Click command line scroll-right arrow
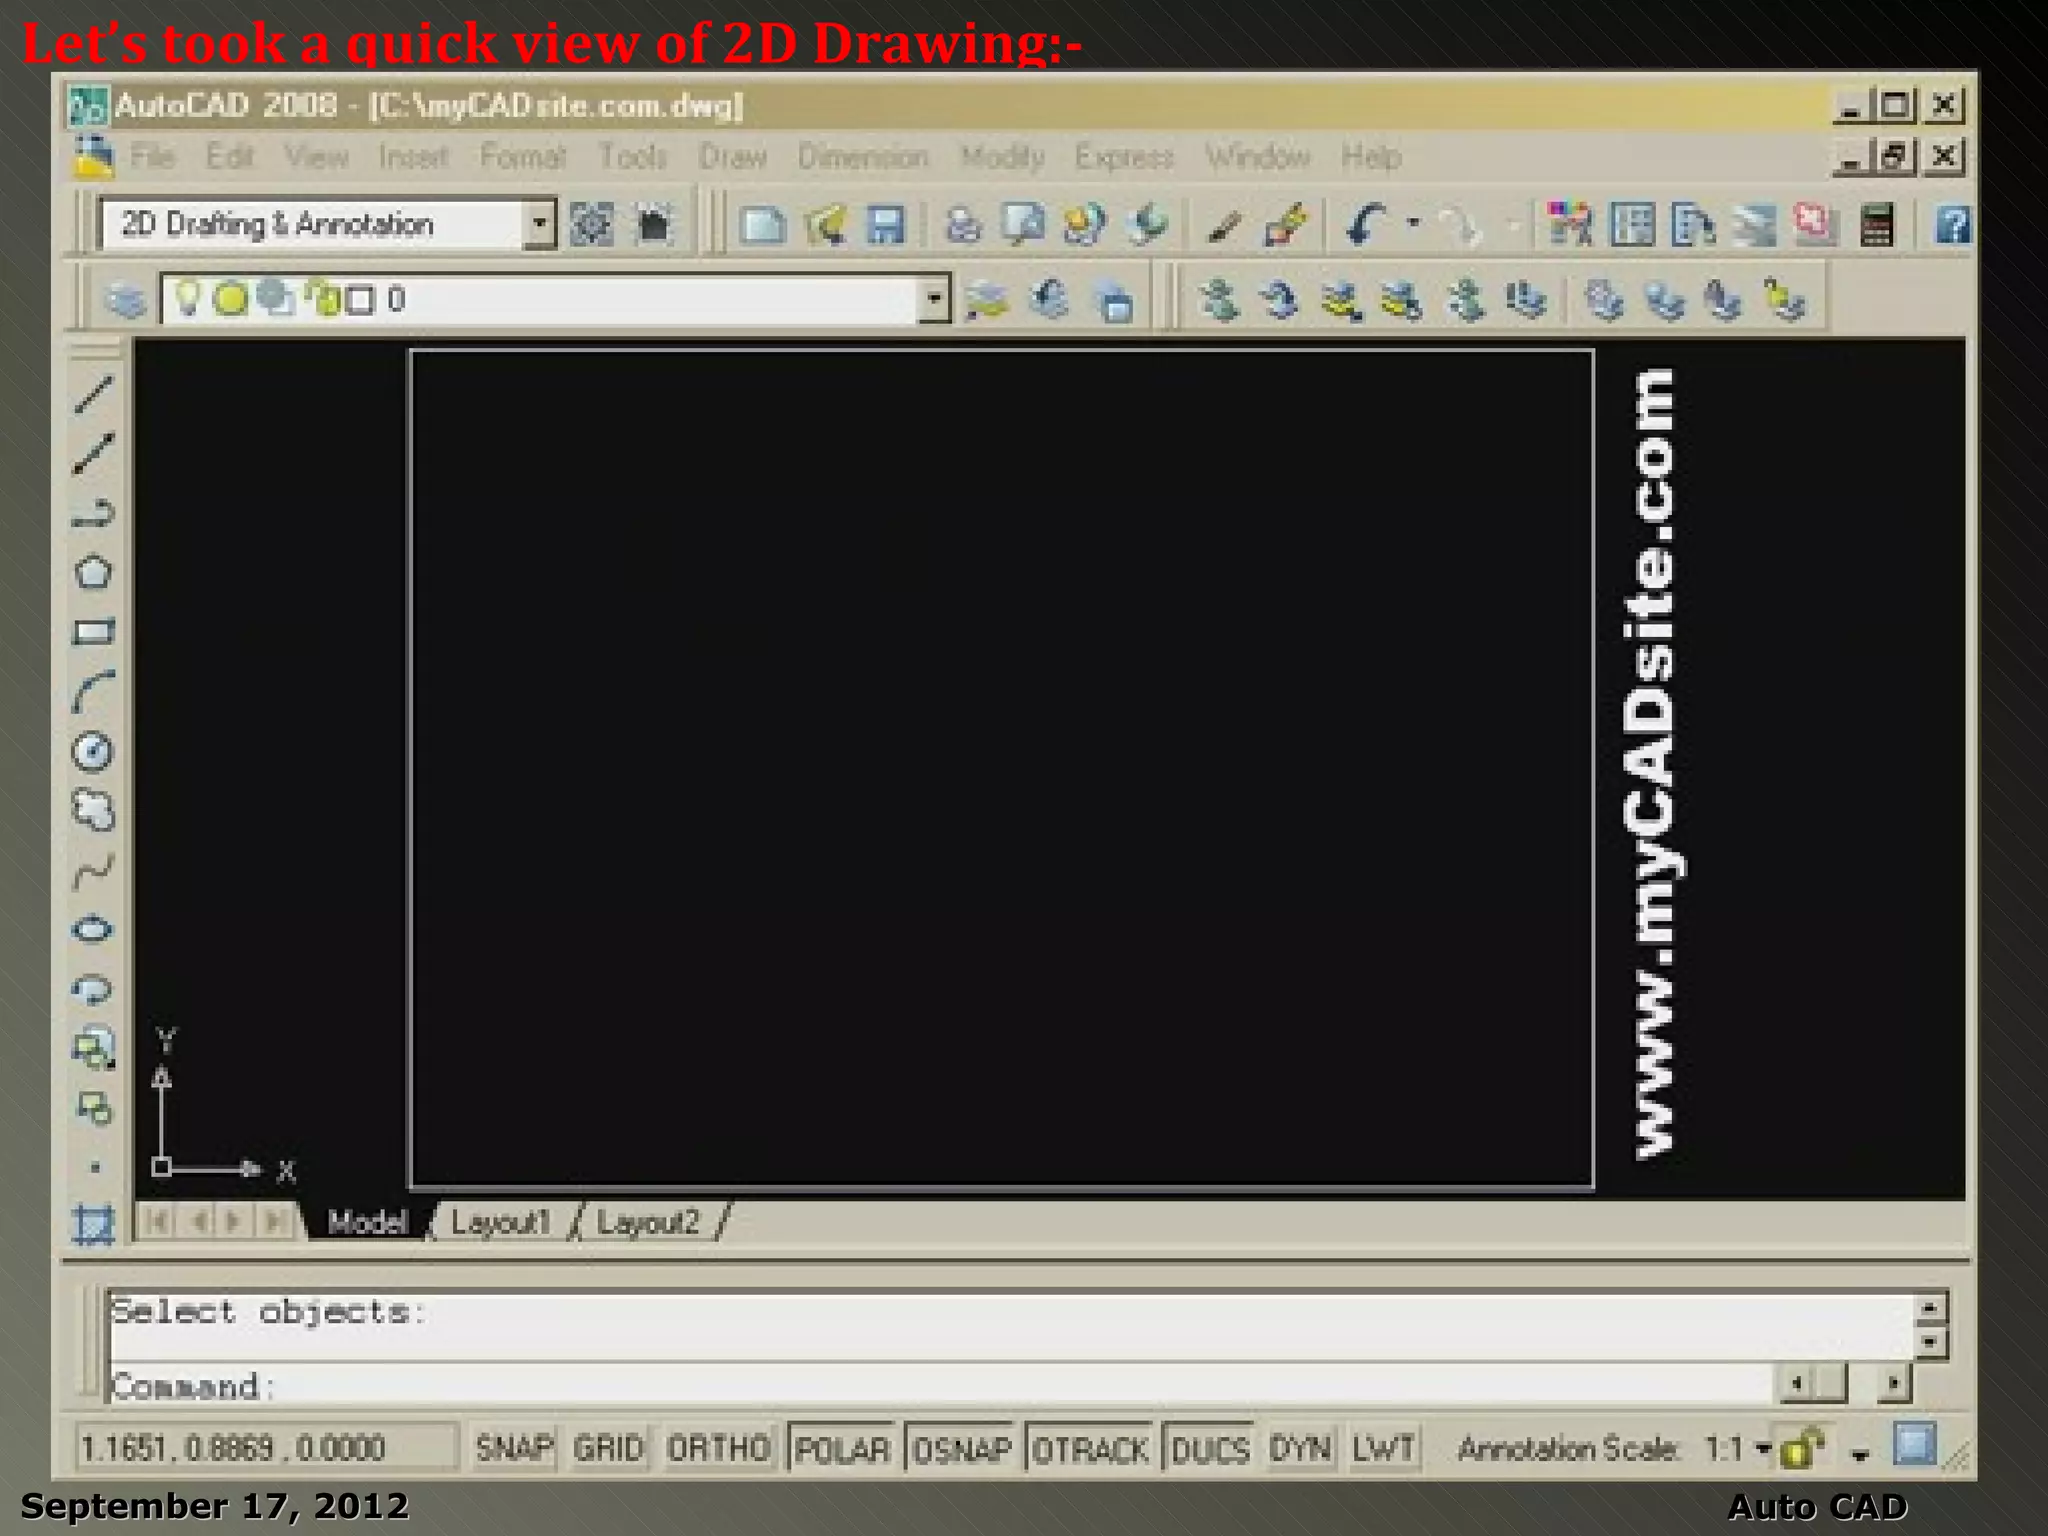The width and height of the screenshot is (2048, 1536). click(x=1893, y=1384)
